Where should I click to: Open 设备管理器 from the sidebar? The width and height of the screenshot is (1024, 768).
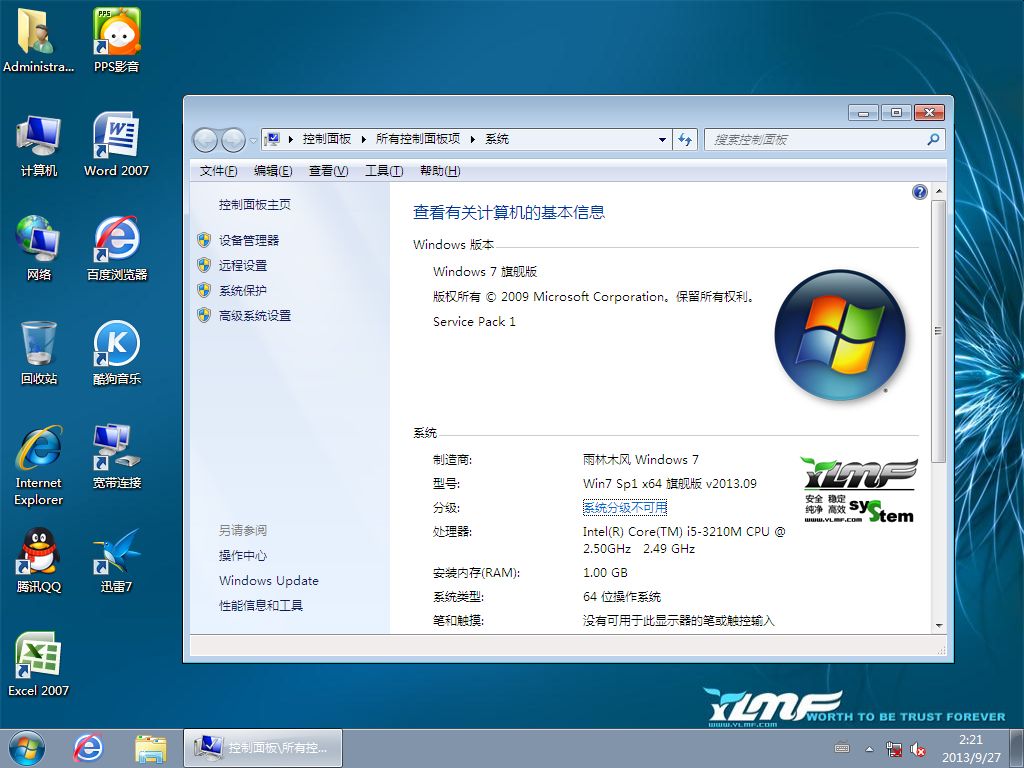249,240
